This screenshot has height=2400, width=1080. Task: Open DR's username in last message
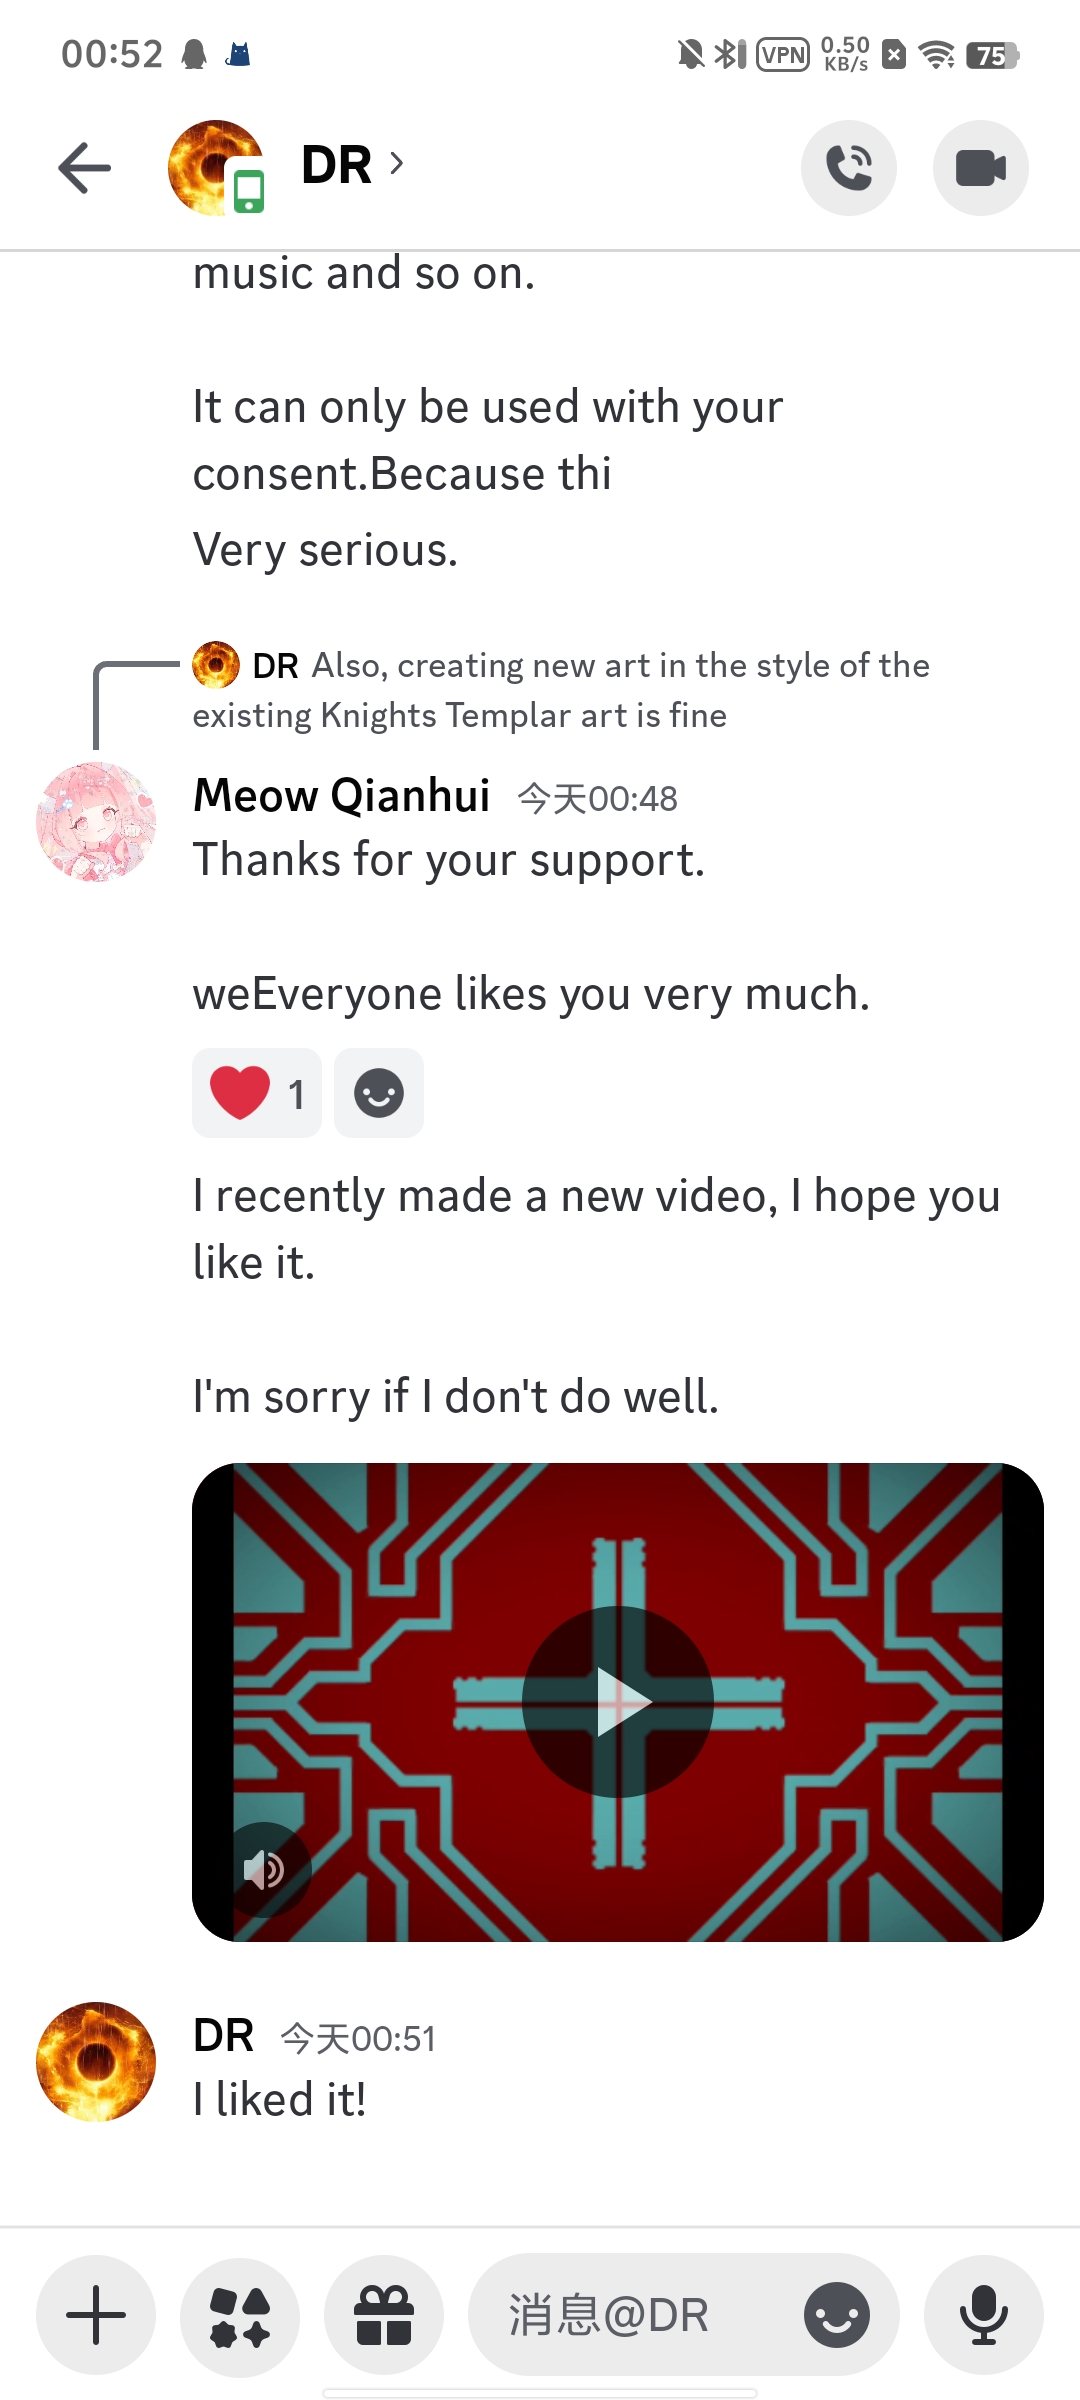click(224, 2036)
